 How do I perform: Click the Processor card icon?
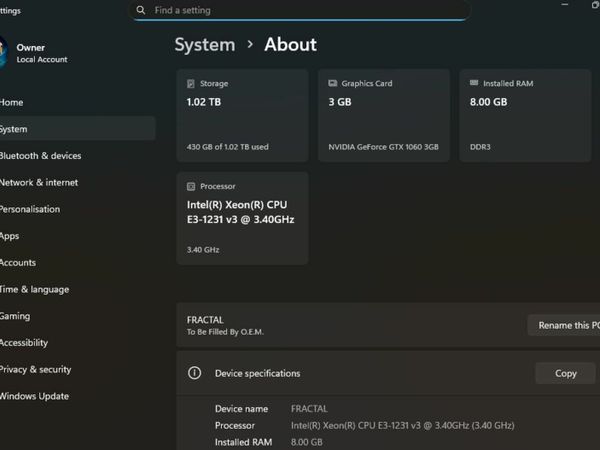click(190, 186)
